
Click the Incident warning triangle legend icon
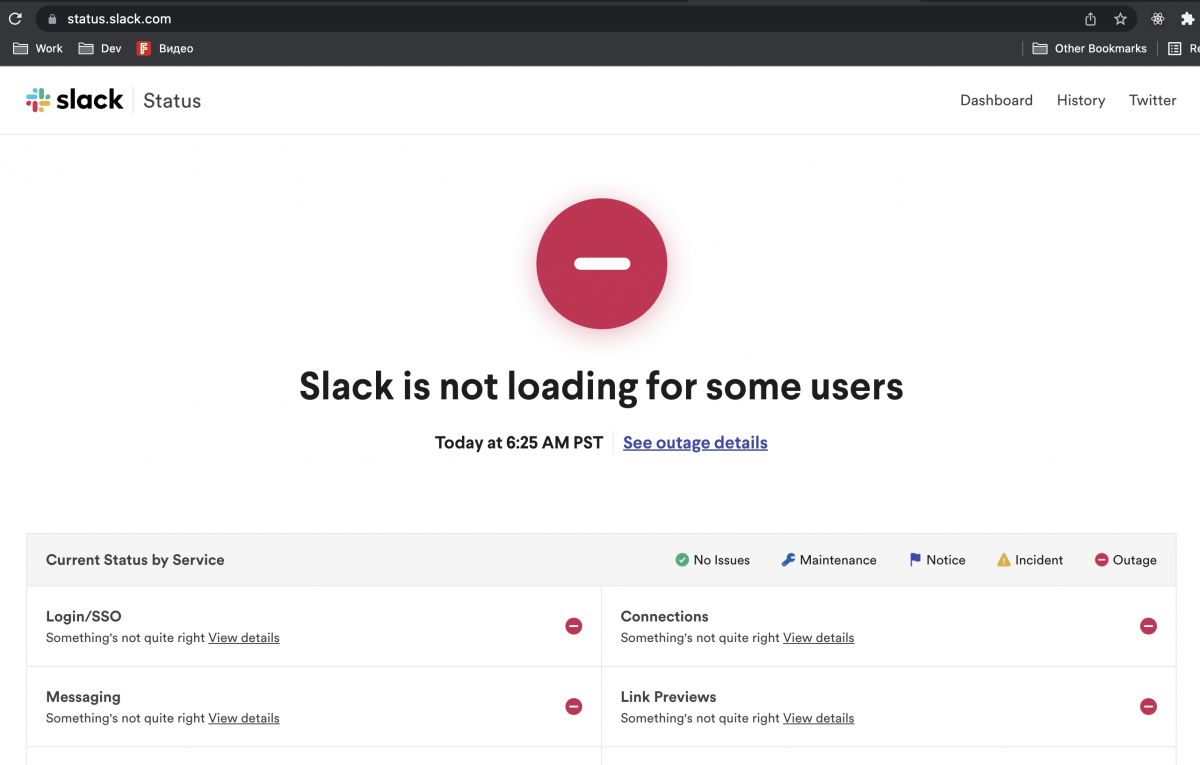(x=1004, y=560)
